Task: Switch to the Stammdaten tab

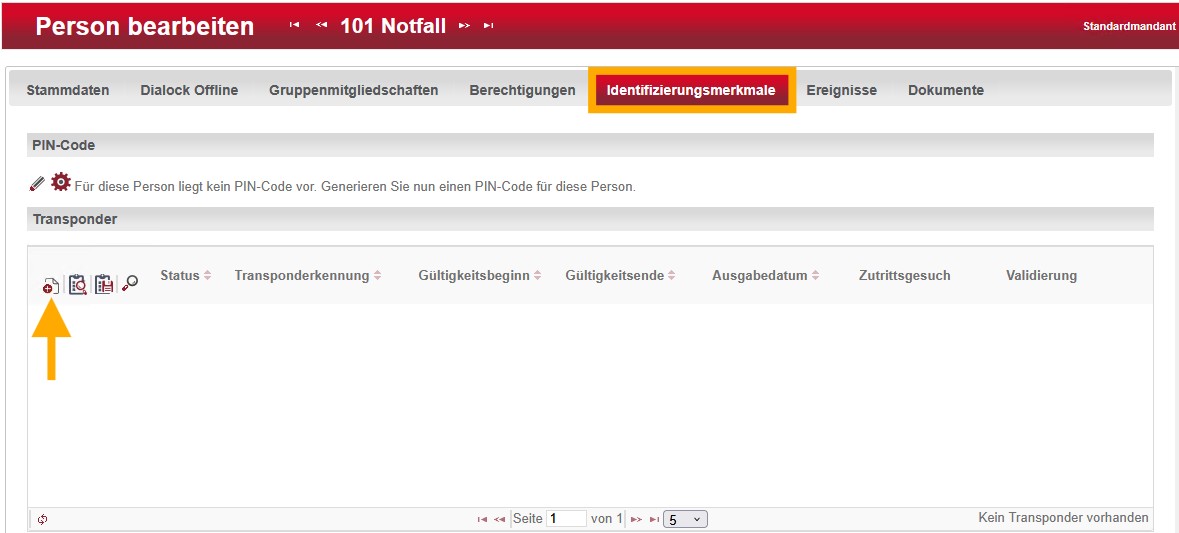Action: 68,90
